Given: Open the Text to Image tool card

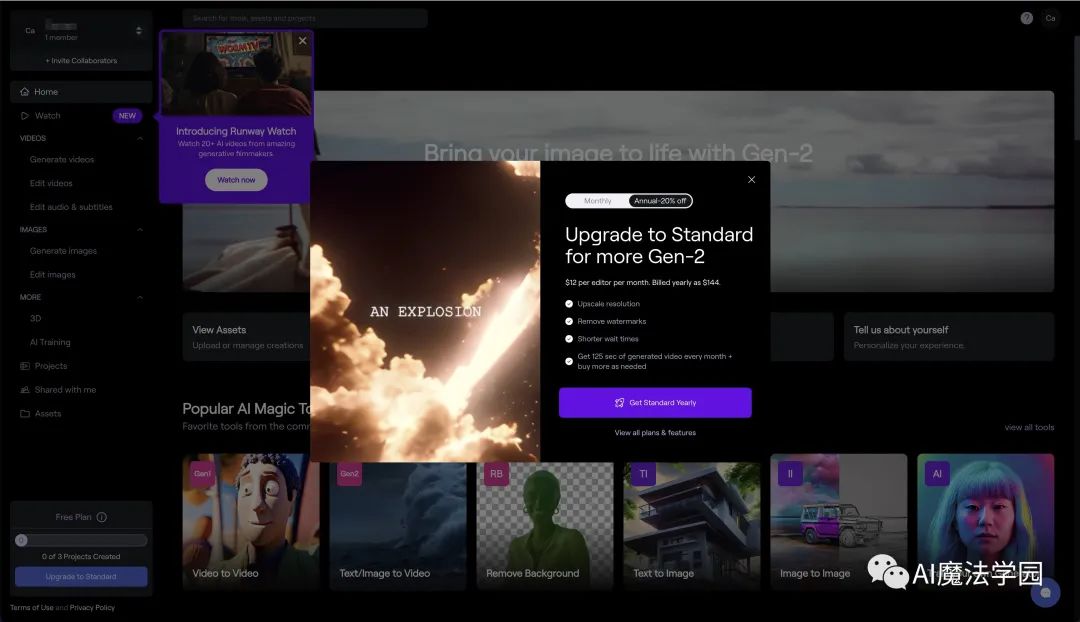Looking at the screenshot, I should coord(692,526).
